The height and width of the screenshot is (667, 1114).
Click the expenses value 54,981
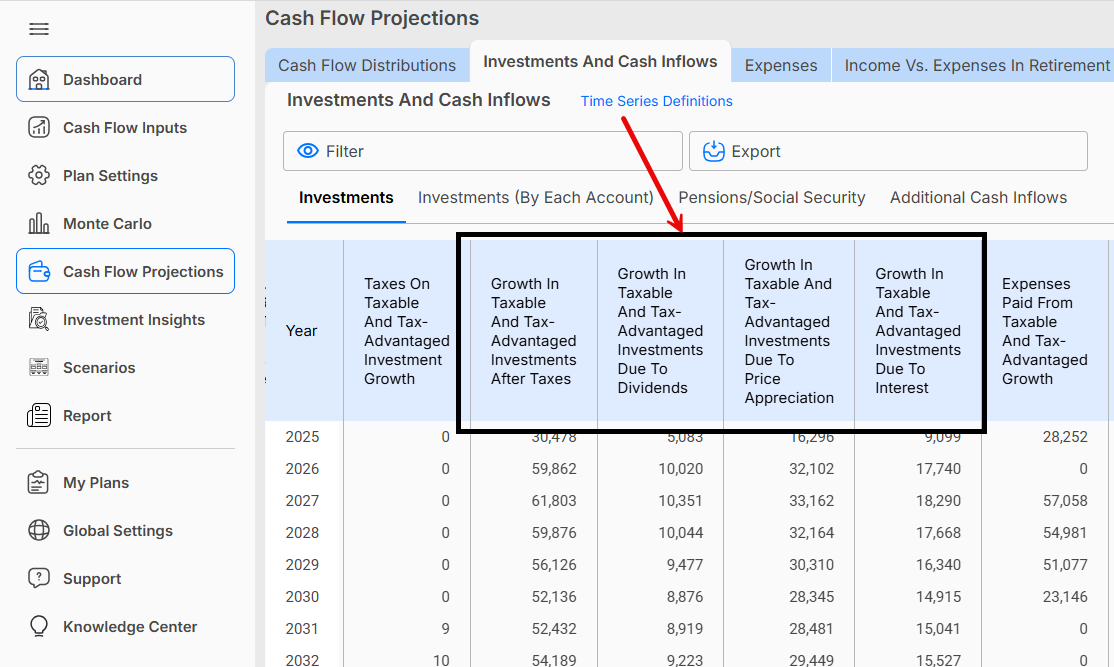[x=1065, y=533]
